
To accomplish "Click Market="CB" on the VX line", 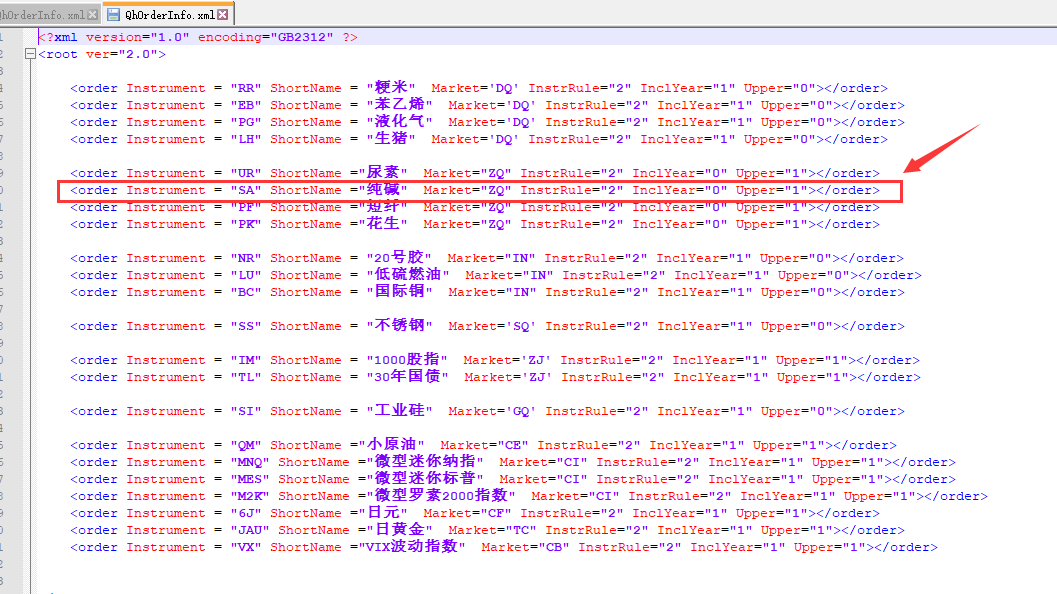I will 525,547.
